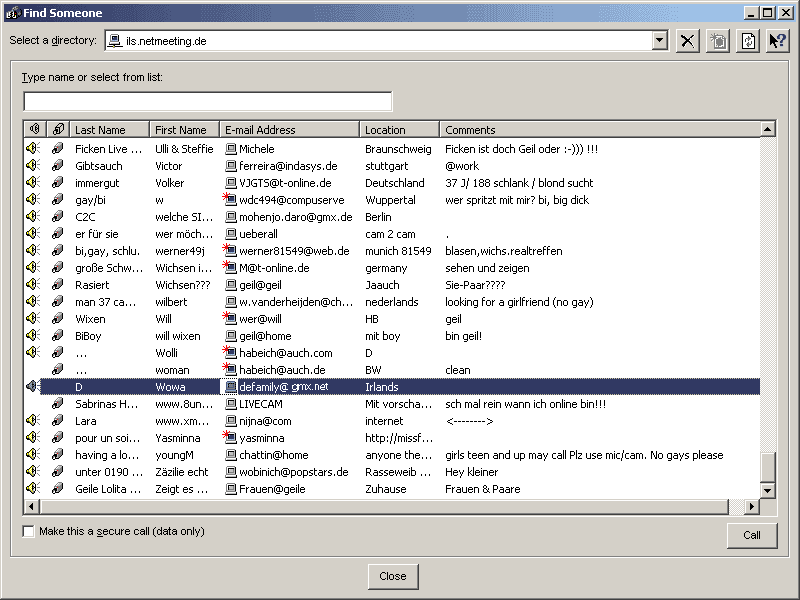Click the disabled properties icon beside Delete
The width and height of the screenshot is (800, 600).
click(x=718, y=41)
